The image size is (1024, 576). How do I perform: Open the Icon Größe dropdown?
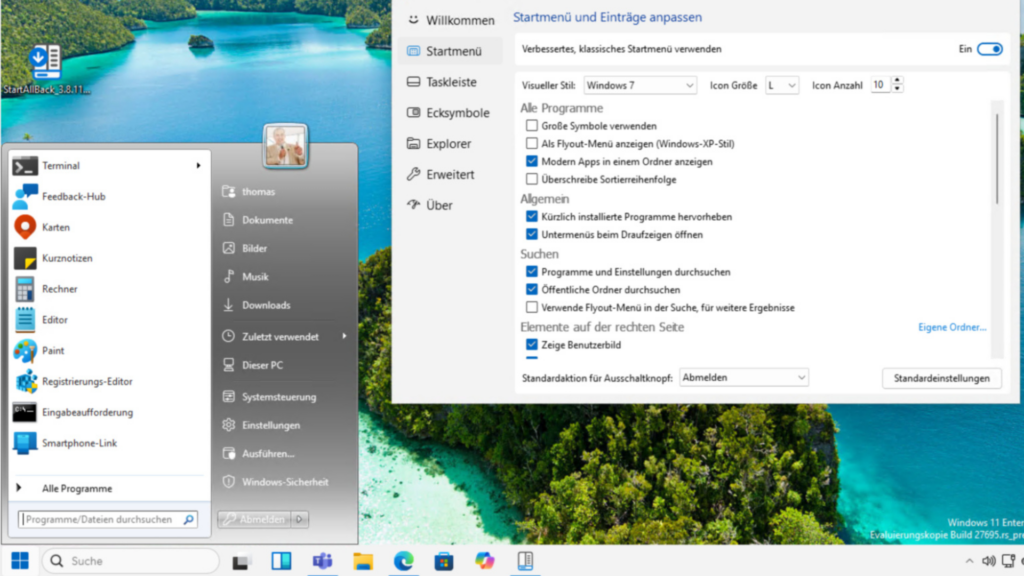[782, 86]
